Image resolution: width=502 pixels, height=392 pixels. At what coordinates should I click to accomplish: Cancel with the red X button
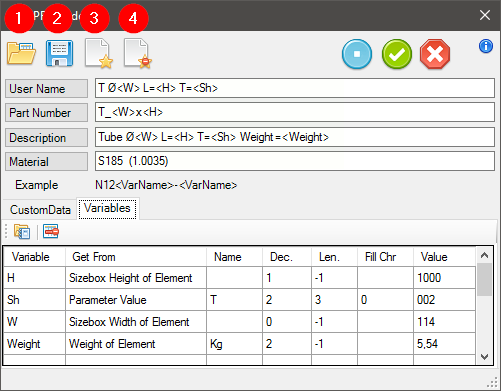435,54
